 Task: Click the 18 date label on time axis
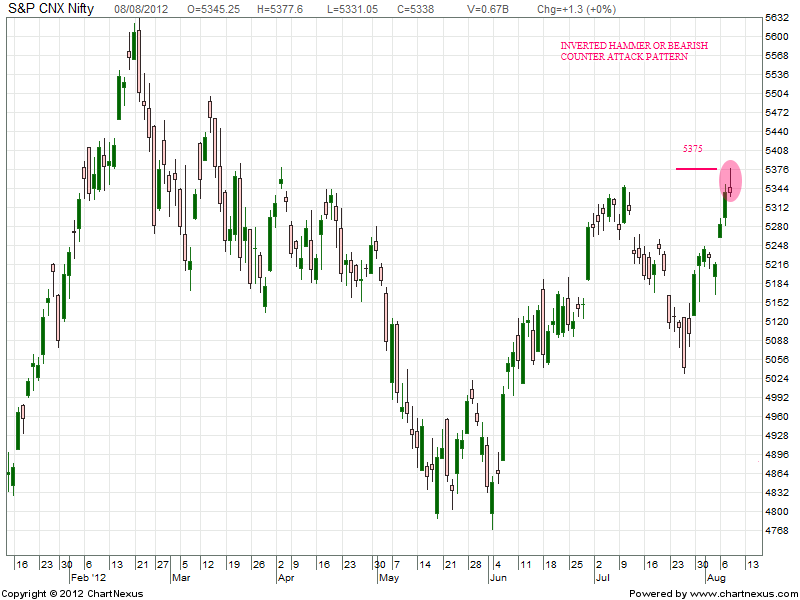pyautogui.click(x=551, y=564)
